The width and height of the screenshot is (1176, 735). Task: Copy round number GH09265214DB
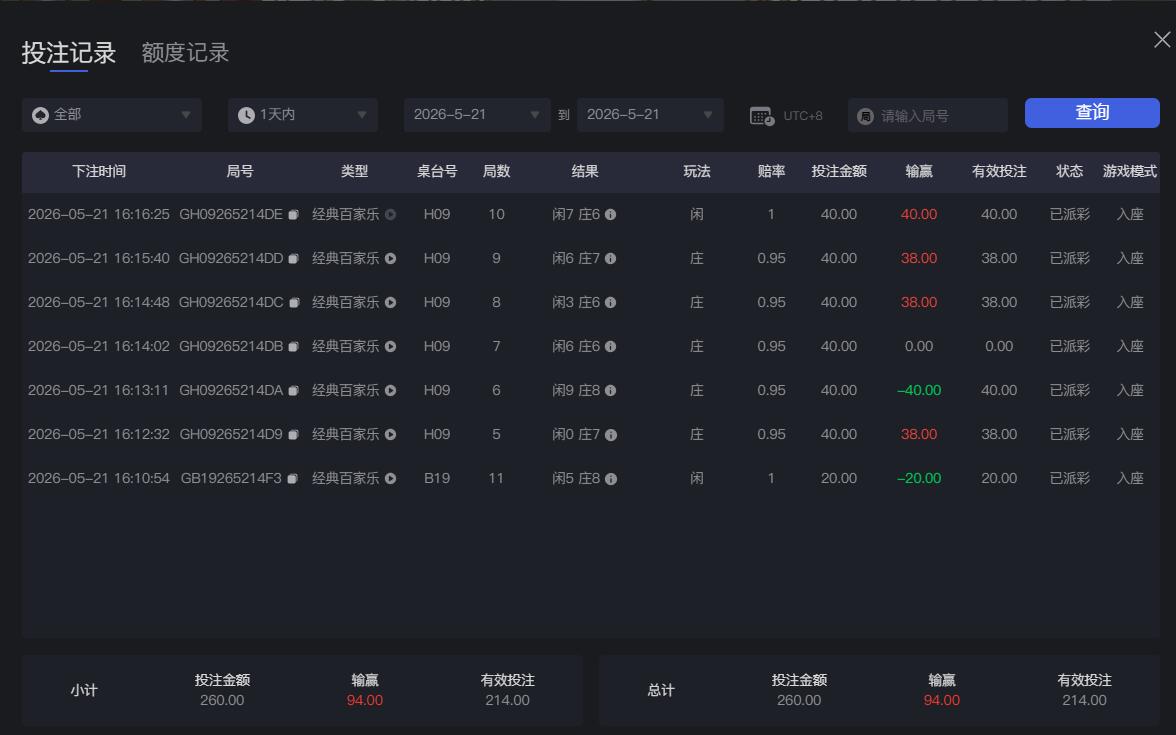[294, 346]
